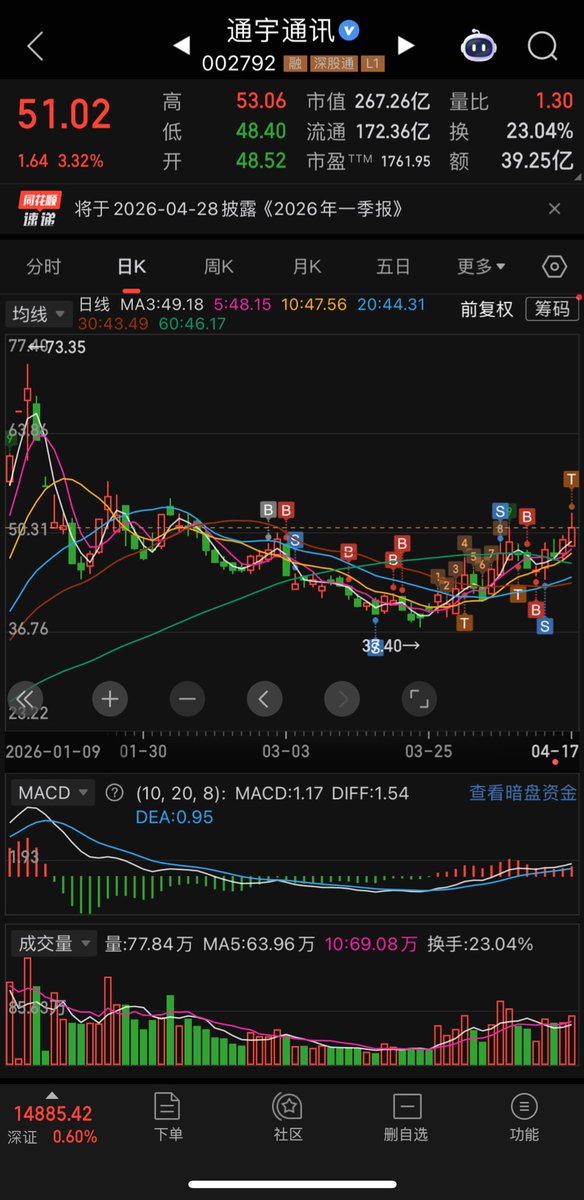Select the 周K tab
This screenshot has width=584, height=1200.
(x=219, y=266)
